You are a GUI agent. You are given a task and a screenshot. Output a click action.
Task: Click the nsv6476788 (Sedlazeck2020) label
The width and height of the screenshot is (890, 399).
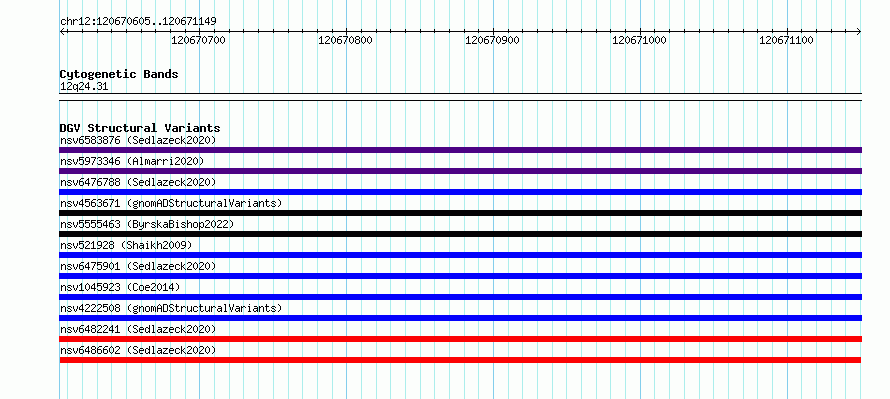tap(138, 182)
